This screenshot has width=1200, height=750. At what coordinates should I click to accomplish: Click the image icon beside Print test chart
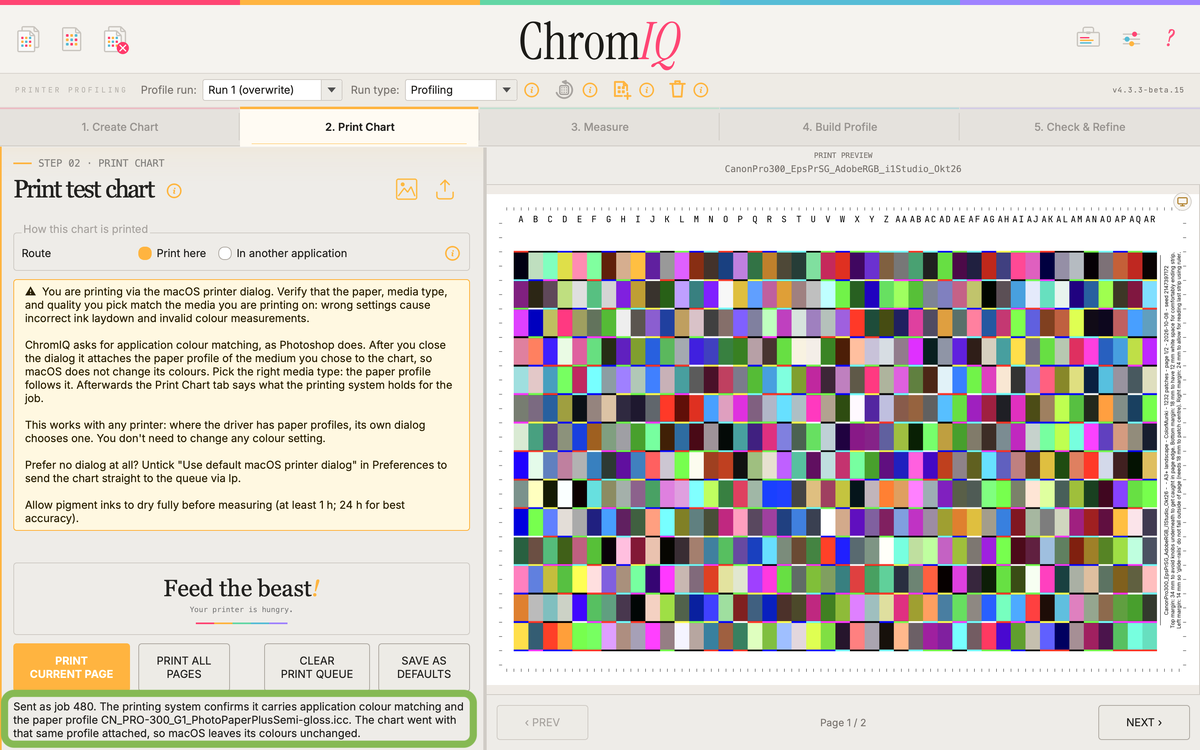point(406,189)
